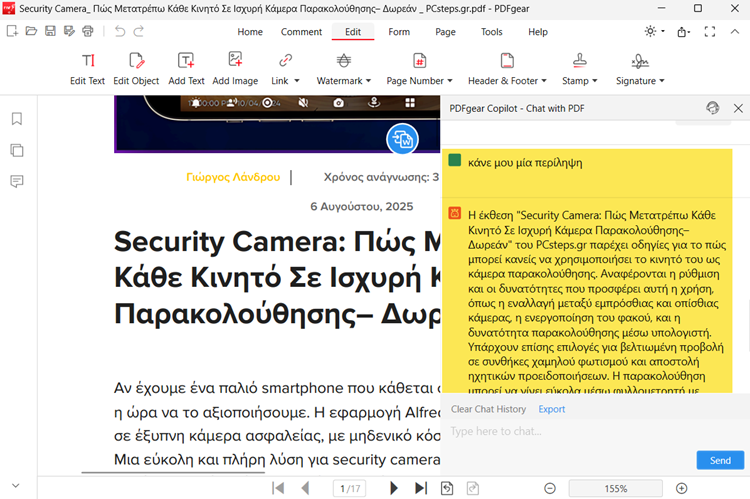Expand the left sidebar bottom chevron
The height and width of the screenshot is (499, 750).
(16, 486)
